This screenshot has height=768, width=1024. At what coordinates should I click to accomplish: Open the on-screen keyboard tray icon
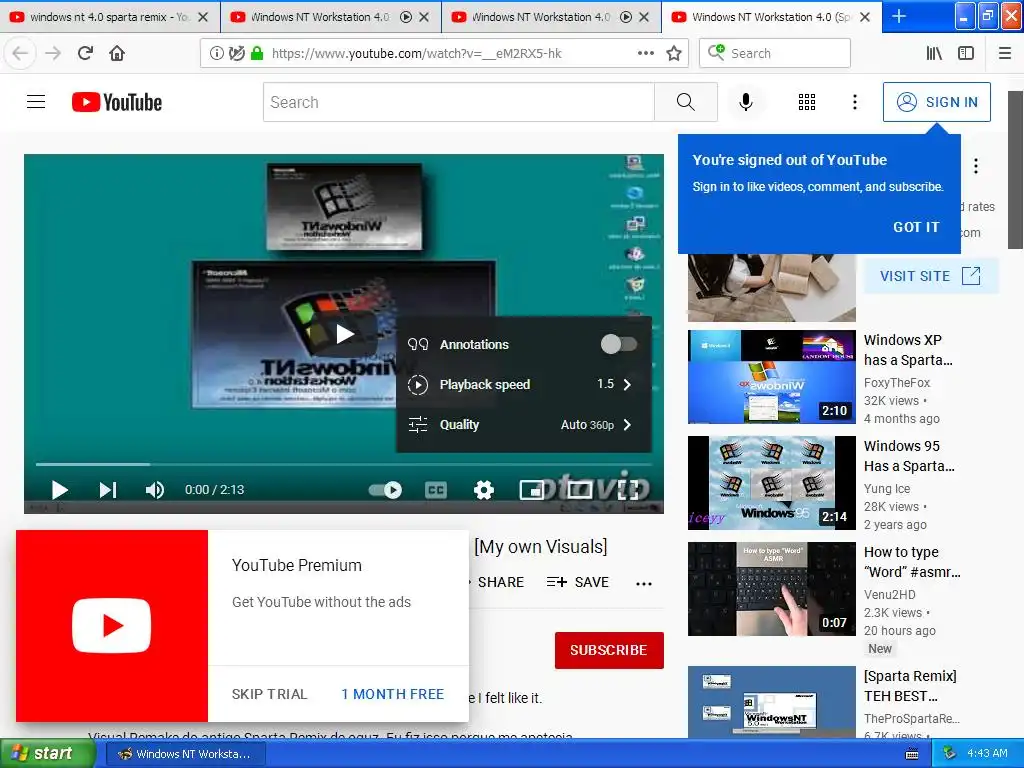[x=912, y=754]
